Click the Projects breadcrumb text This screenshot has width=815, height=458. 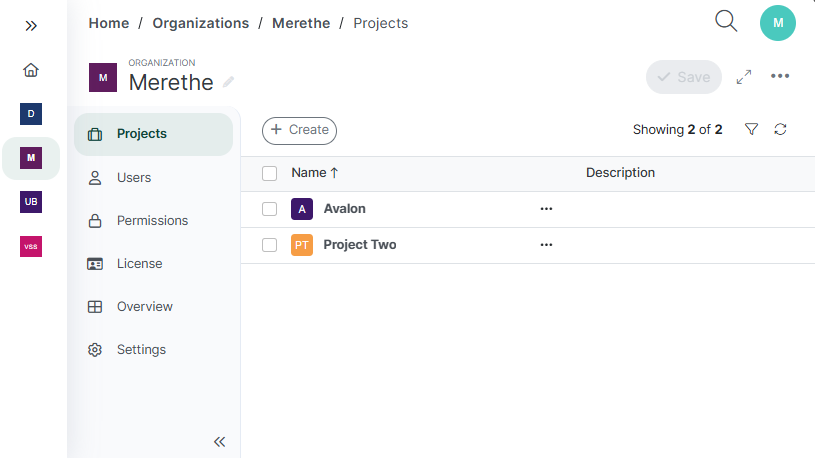click(x=380, y=23)
